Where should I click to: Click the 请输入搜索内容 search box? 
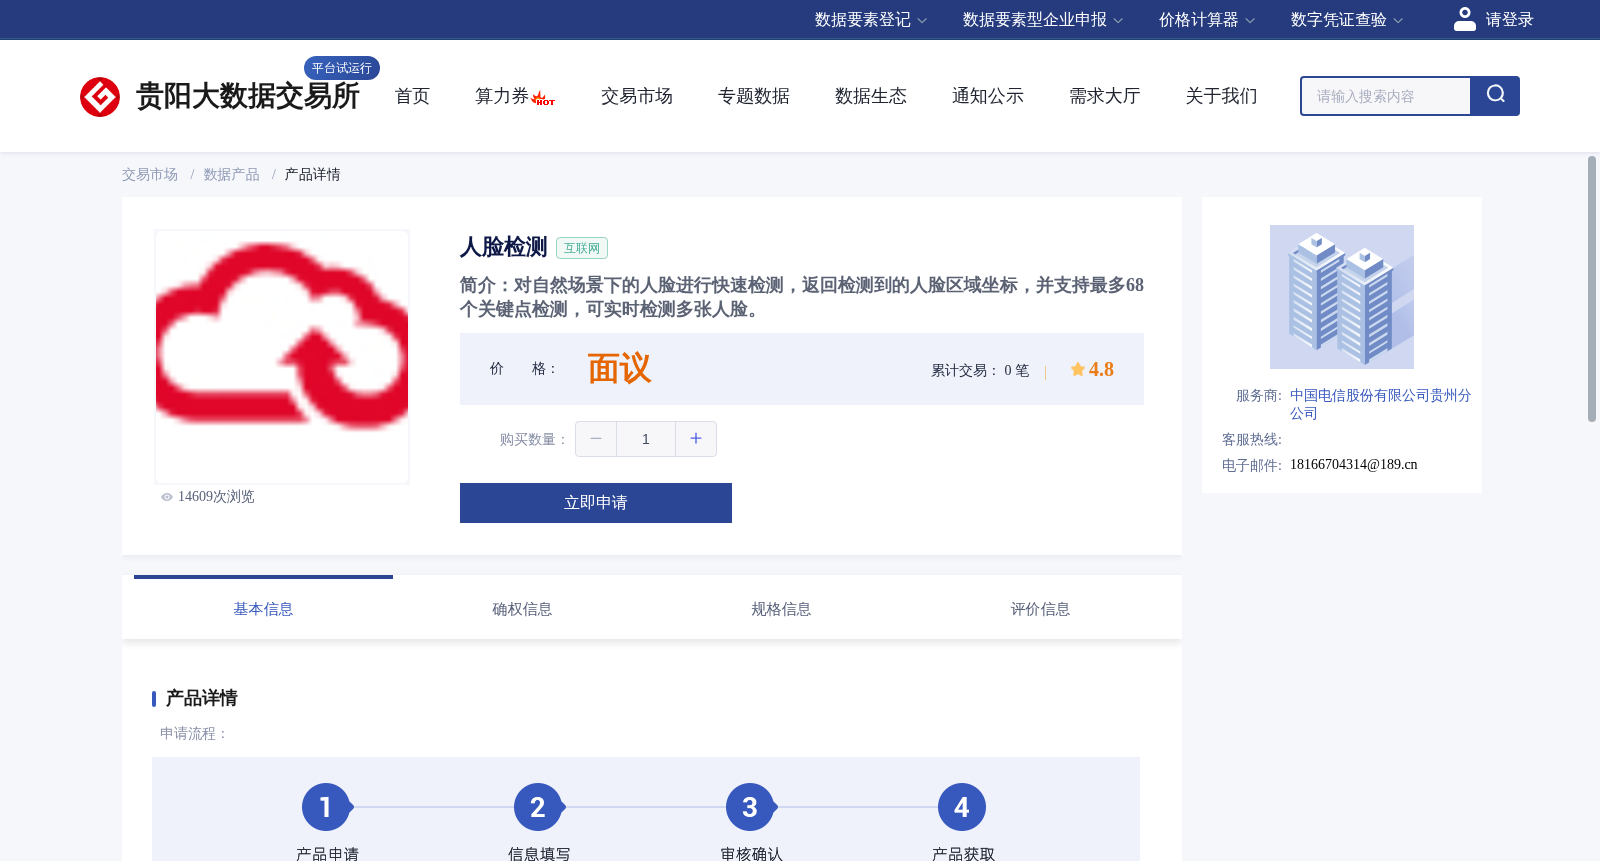[x=1386, y=96]
